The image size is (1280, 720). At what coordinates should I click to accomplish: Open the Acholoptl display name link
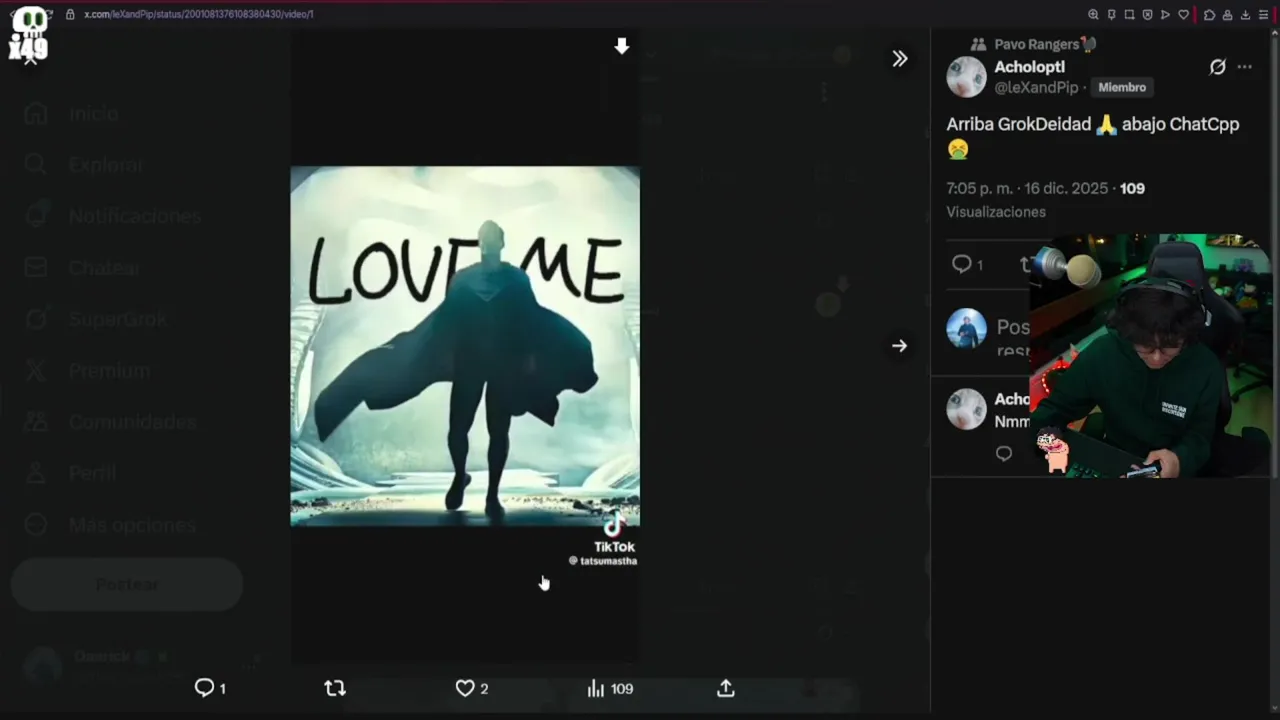[x=1029, y=67]
